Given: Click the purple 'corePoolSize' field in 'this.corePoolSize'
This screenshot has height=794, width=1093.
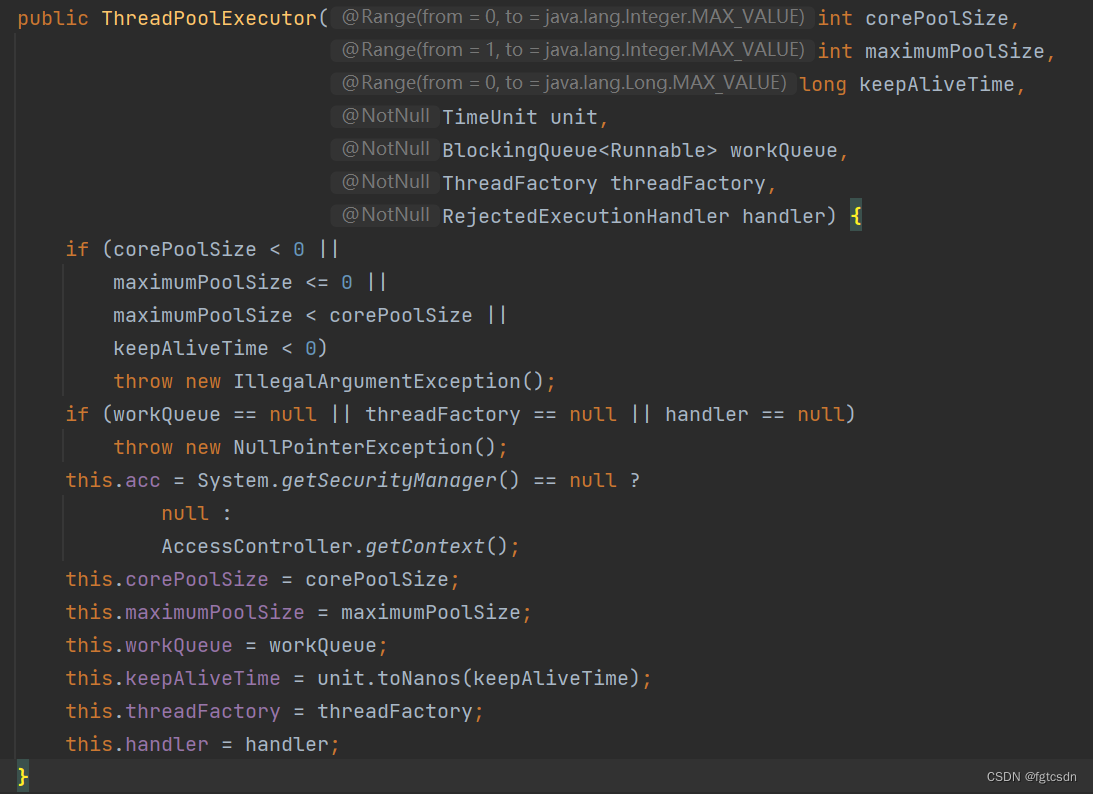Looking at the screenshot, I should tap(197, 580).
